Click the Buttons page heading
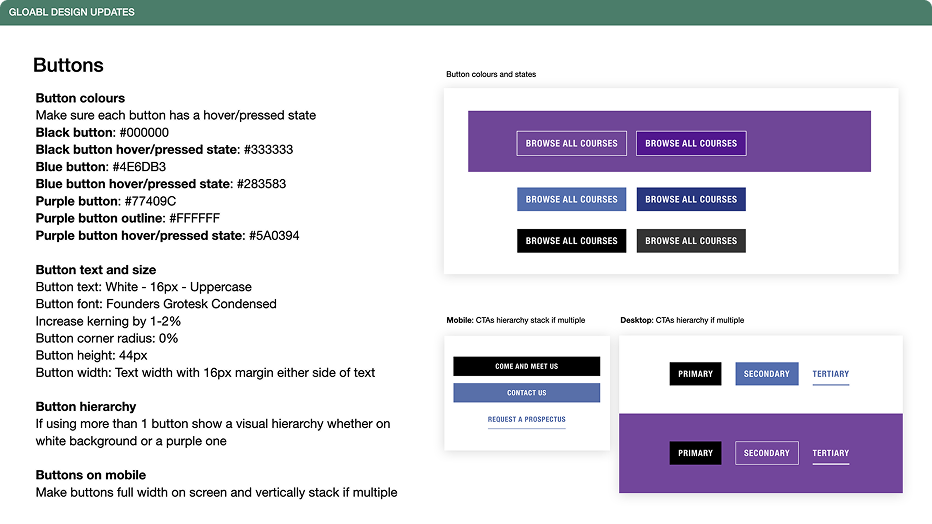The height and width of the screenshot is (524, 932). point(68,65)
